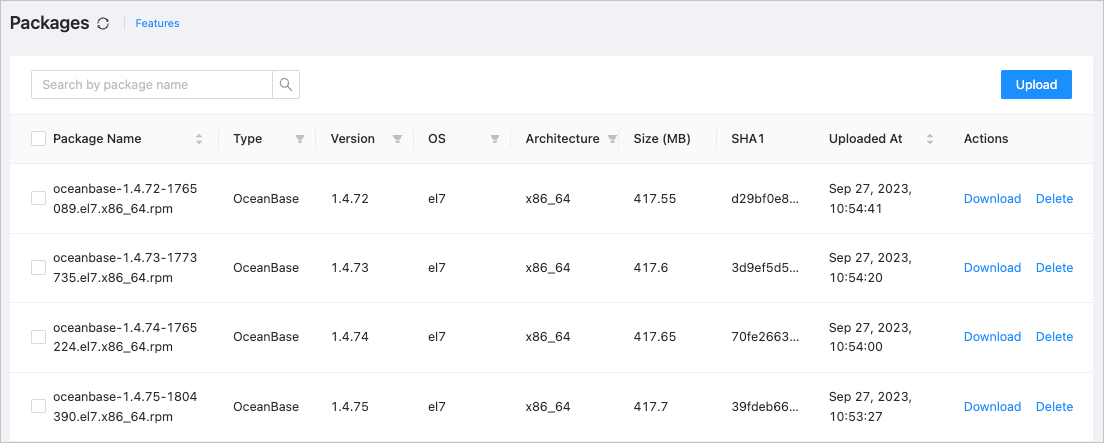Image resolution: width=1104 pixels, height=443 pixels.
Task: Select the oceanbase-1.4.75 package row checkbox
Action: tap(38, 406)
